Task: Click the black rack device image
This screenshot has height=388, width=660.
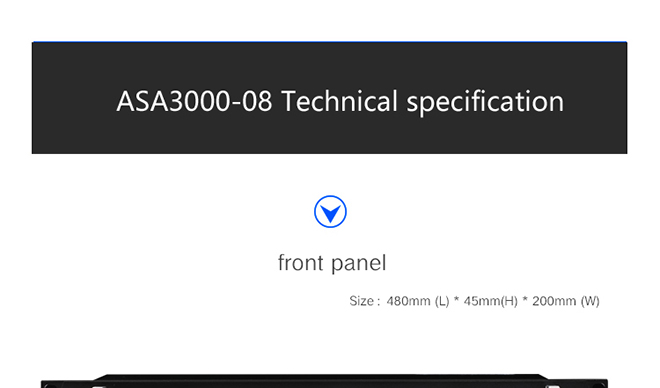Action: (324, 381)
